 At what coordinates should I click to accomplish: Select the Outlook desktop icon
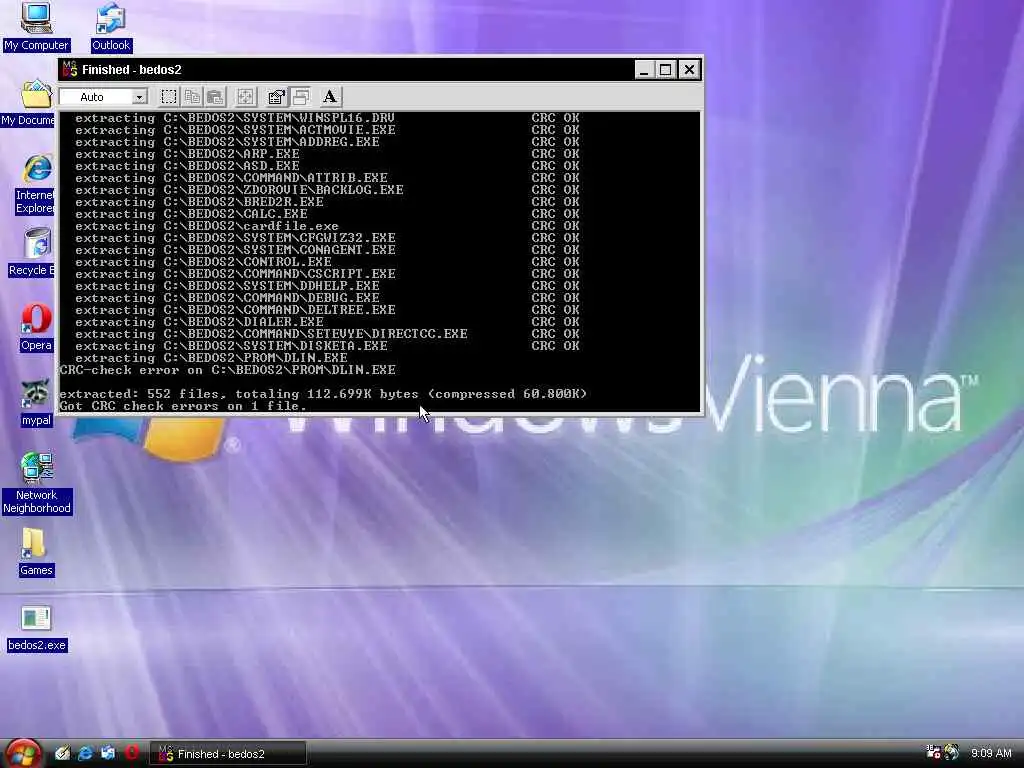pos(111,27)
